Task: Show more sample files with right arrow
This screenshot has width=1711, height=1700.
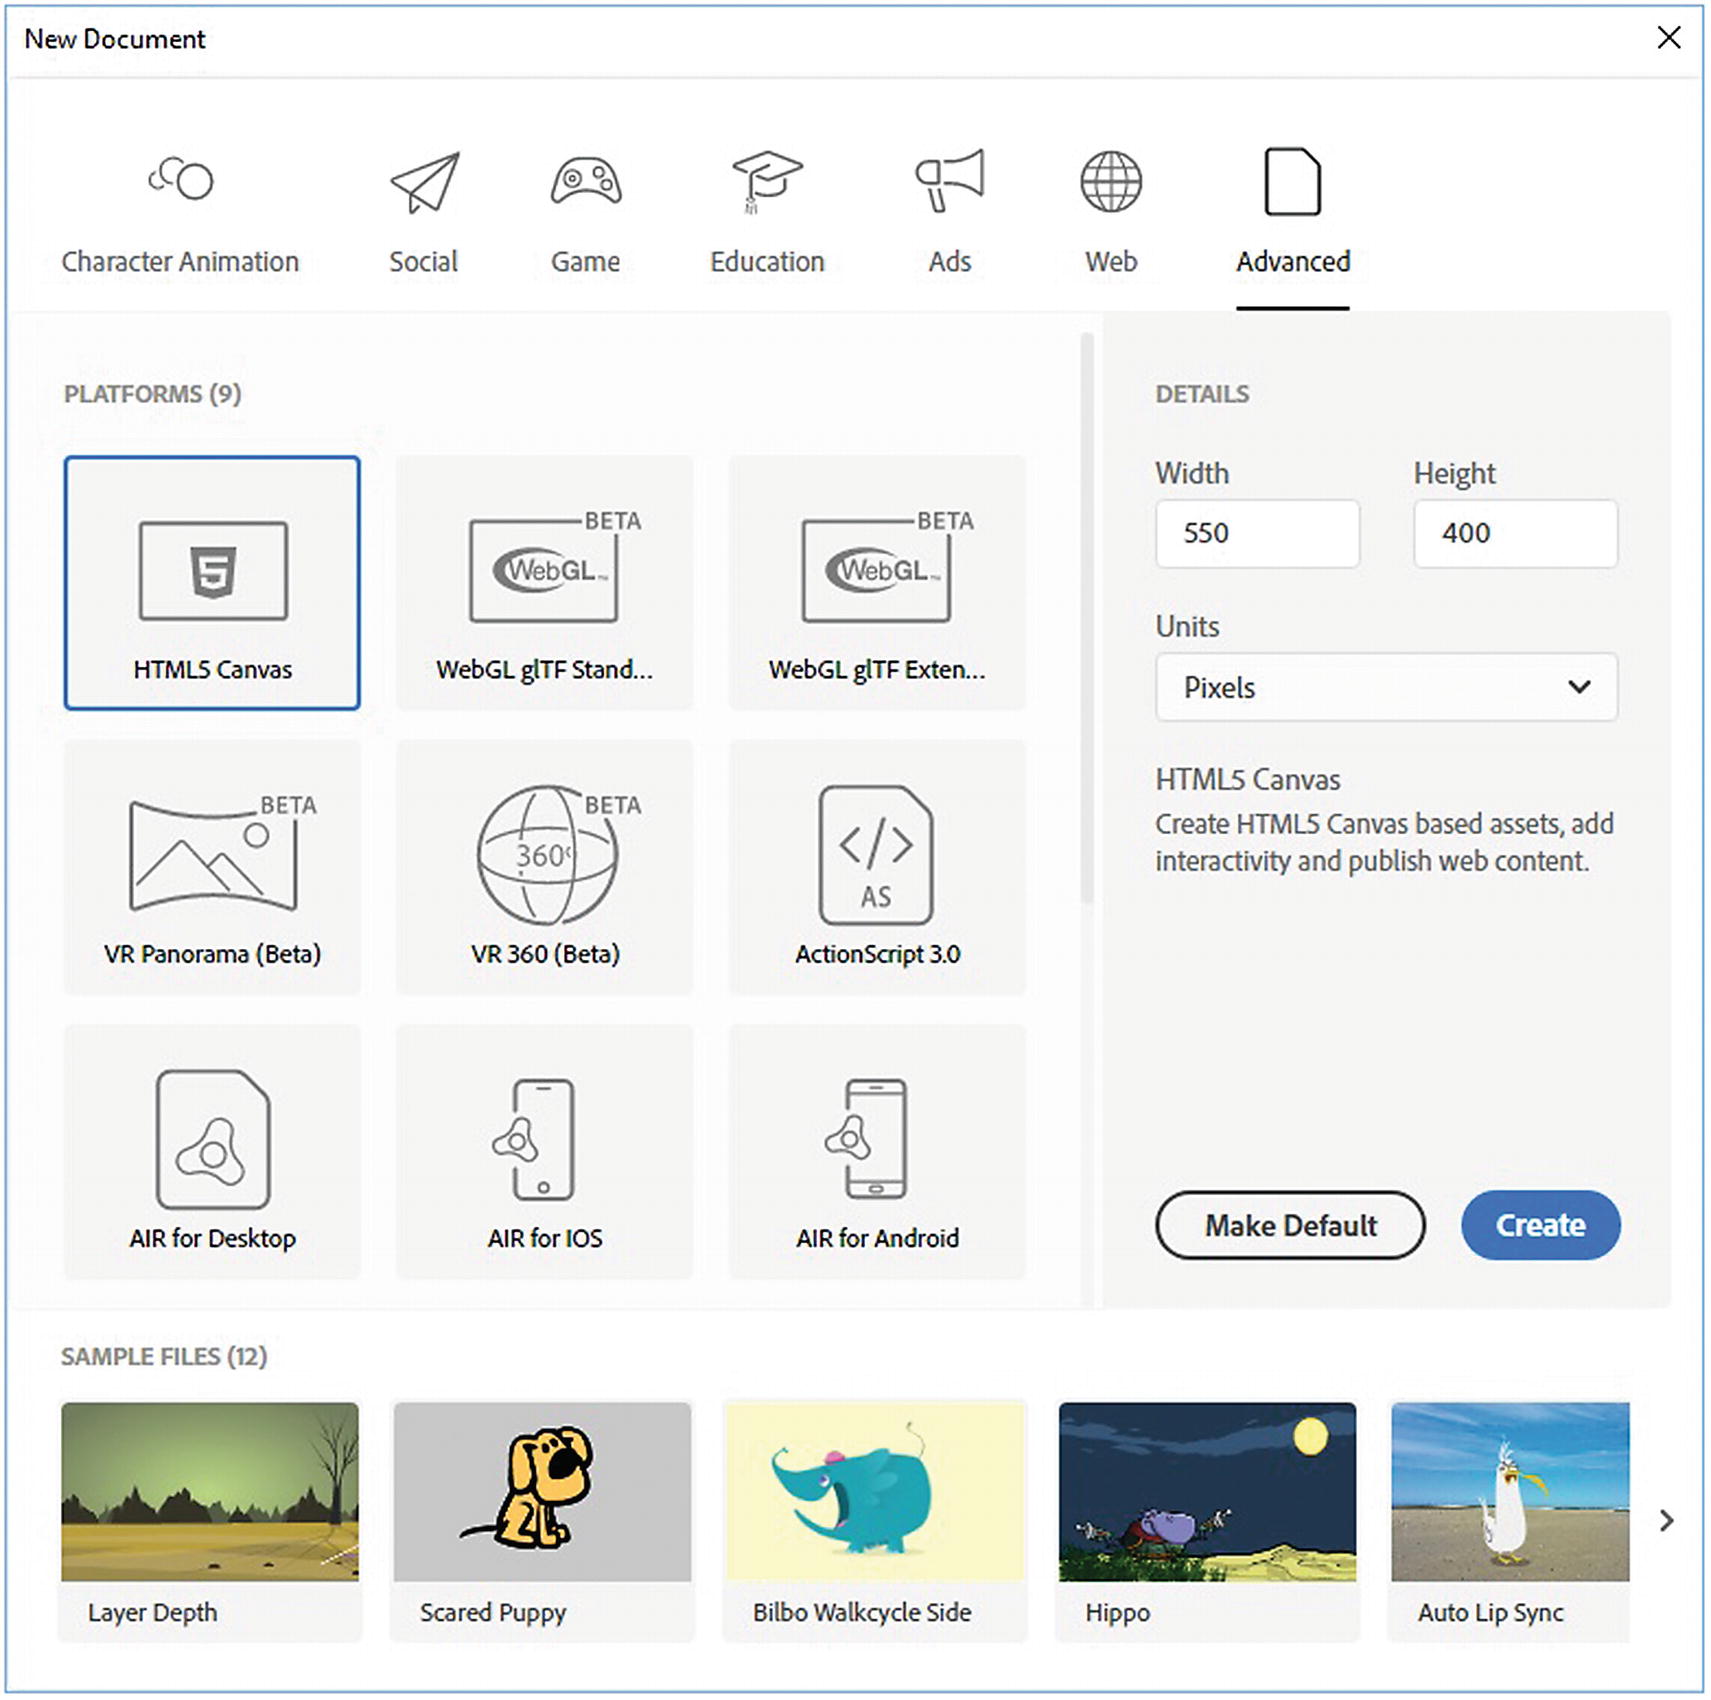Action: click(x=1666, y=1520)
